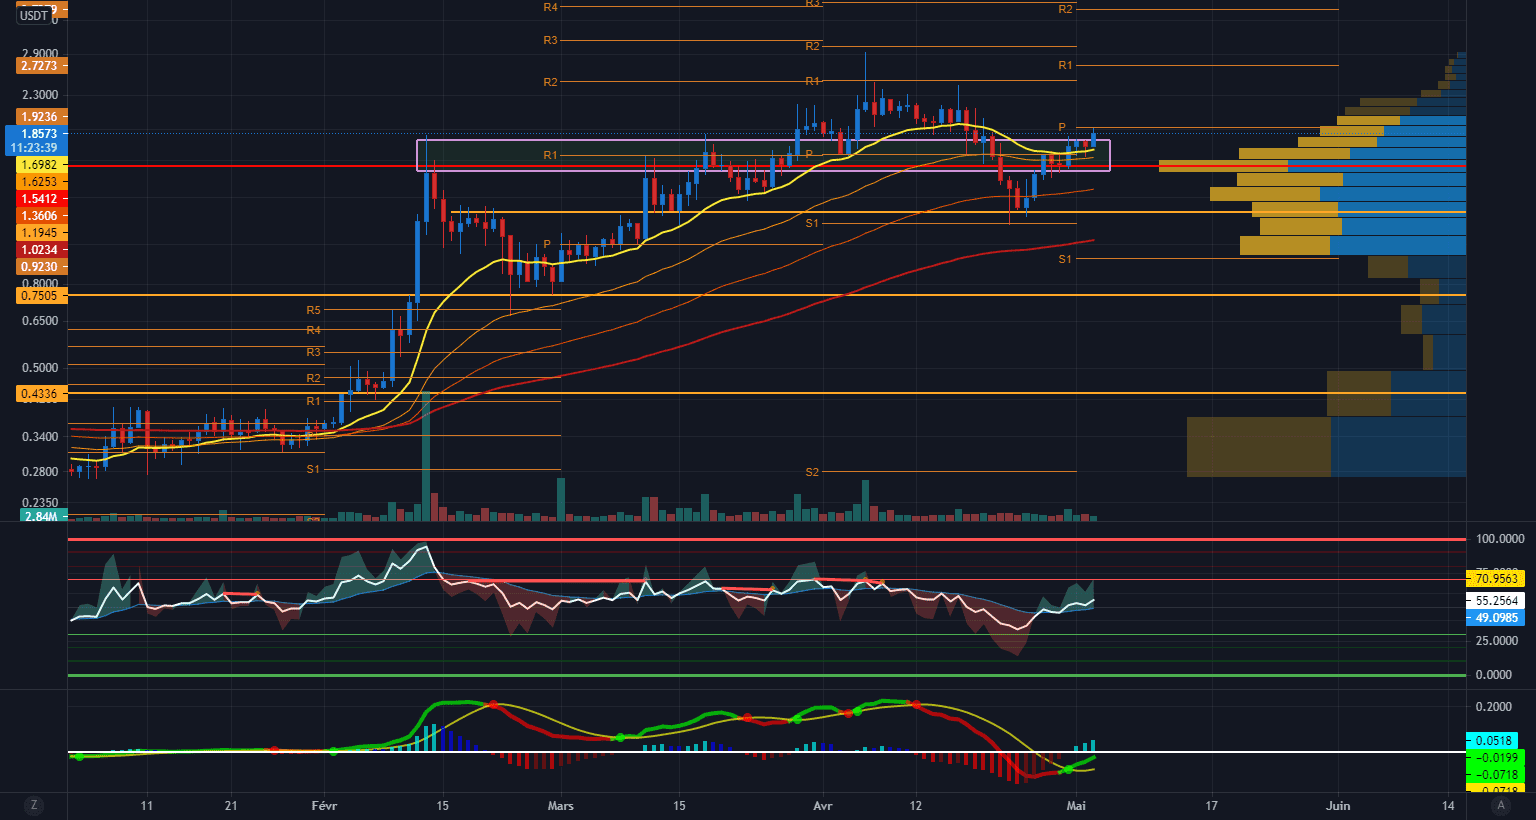This screenshot has height=820, width=1536.
Task: Select the 0.7505 price label
Action: coord(42,296)
